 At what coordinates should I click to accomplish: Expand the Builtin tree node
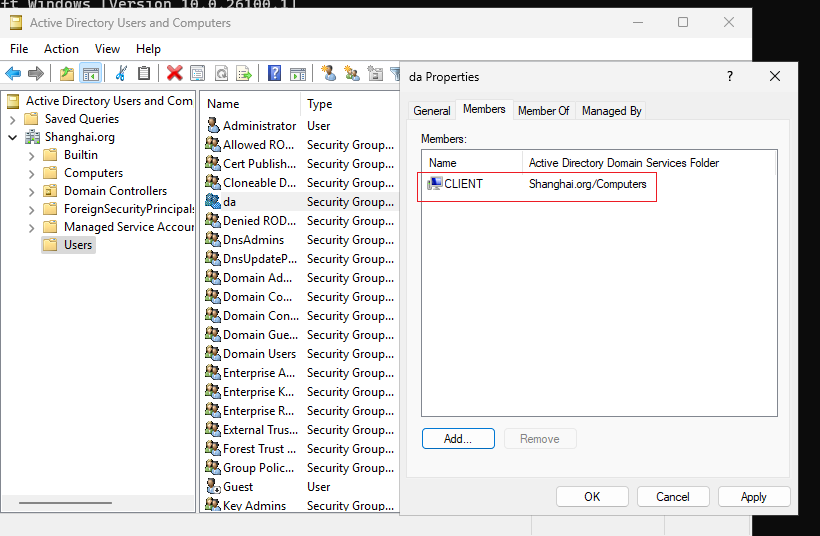click(x=31, y=155)
